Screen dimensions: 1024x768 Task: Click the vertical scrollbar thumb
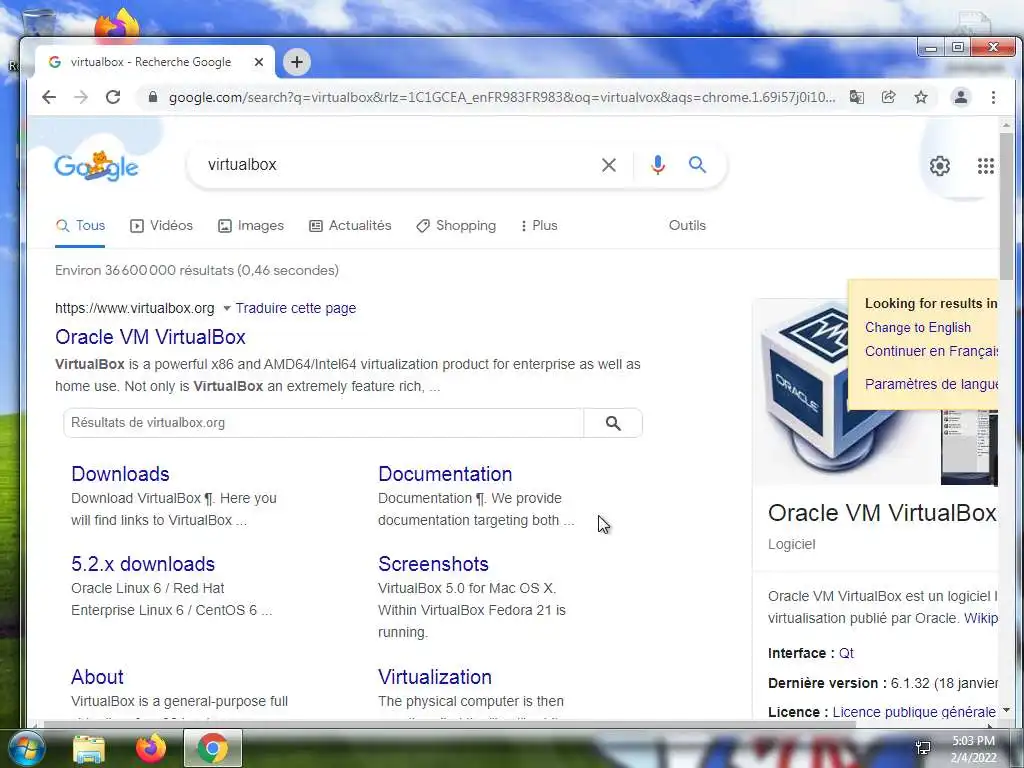coord(1006,206)
